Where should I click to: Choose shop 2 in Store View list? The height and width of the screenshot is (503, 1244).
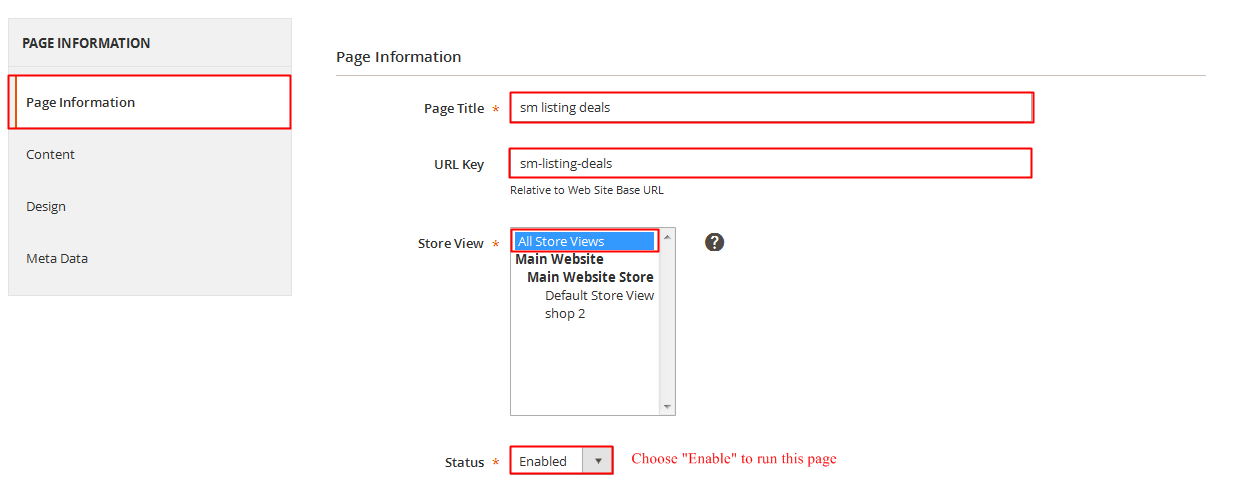coord(565,313)
